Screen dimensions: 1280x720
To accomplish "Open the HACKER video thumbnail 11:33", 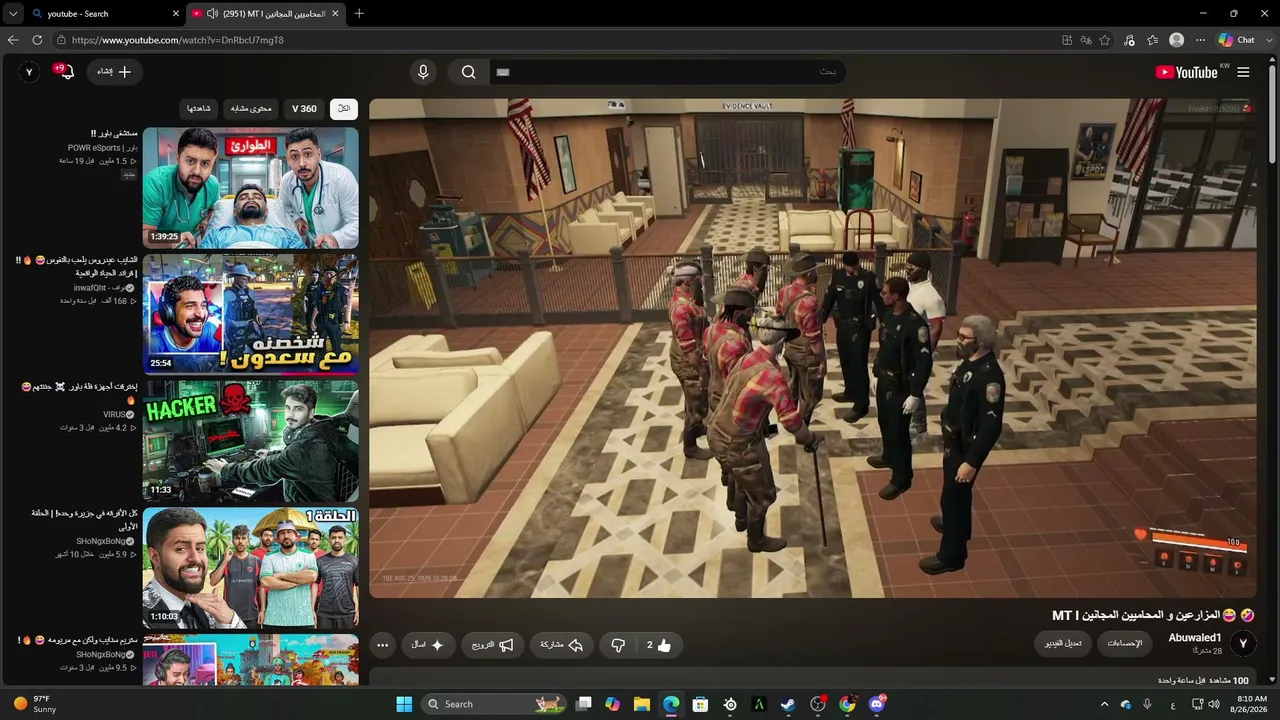I will 250,441.
